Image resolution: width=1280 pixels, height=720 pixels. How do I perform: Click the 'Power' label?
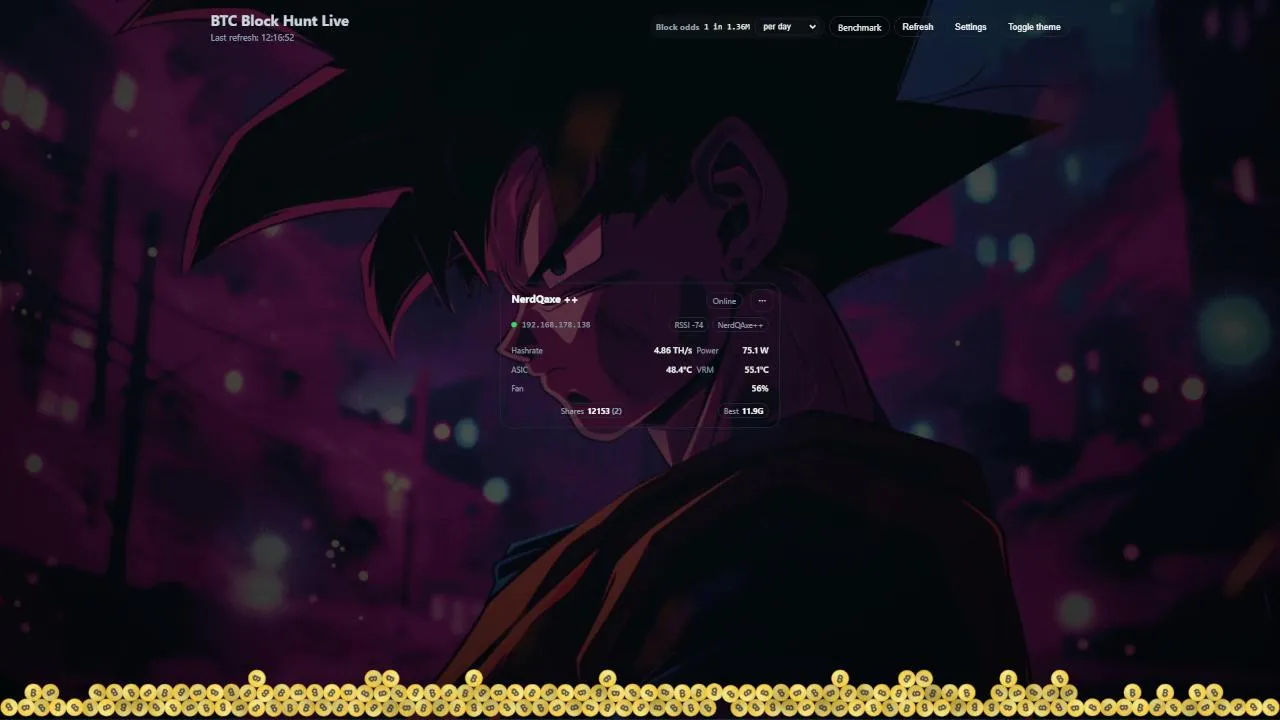pyautogui.click(x=708, y=351)
